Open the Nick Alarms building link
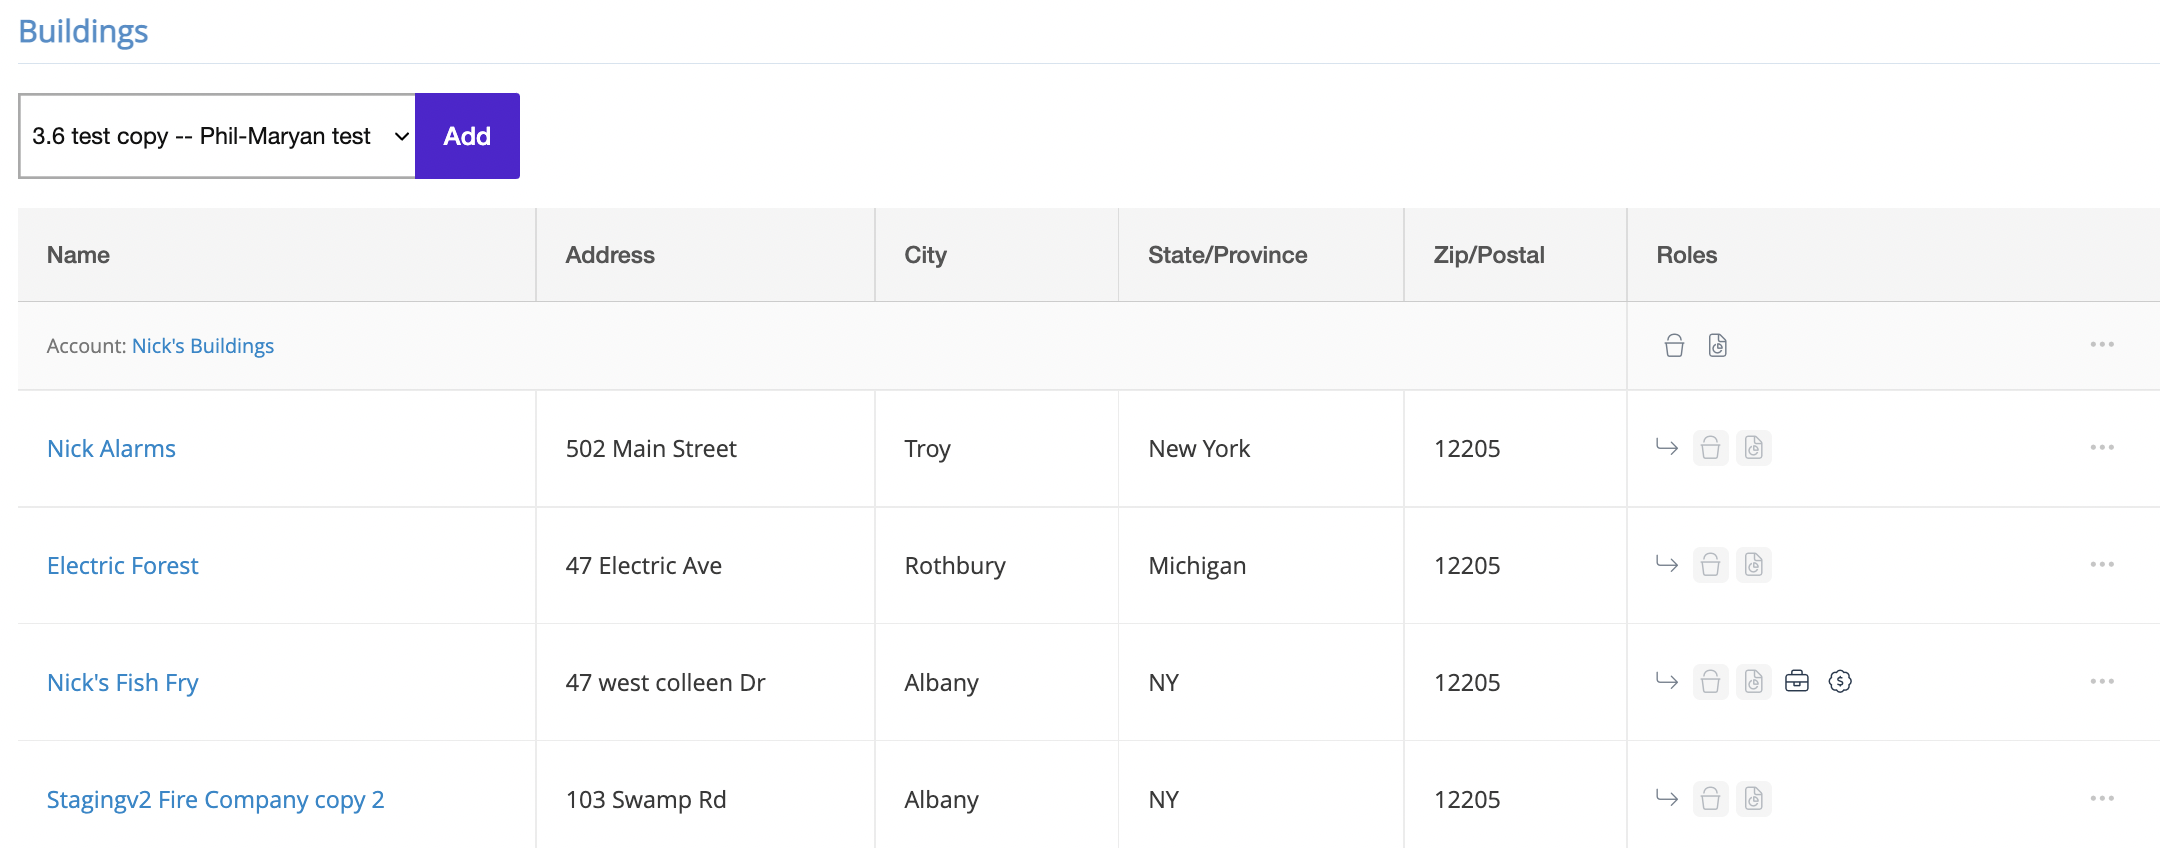The image size is (2160, 848). pos(111,449)
